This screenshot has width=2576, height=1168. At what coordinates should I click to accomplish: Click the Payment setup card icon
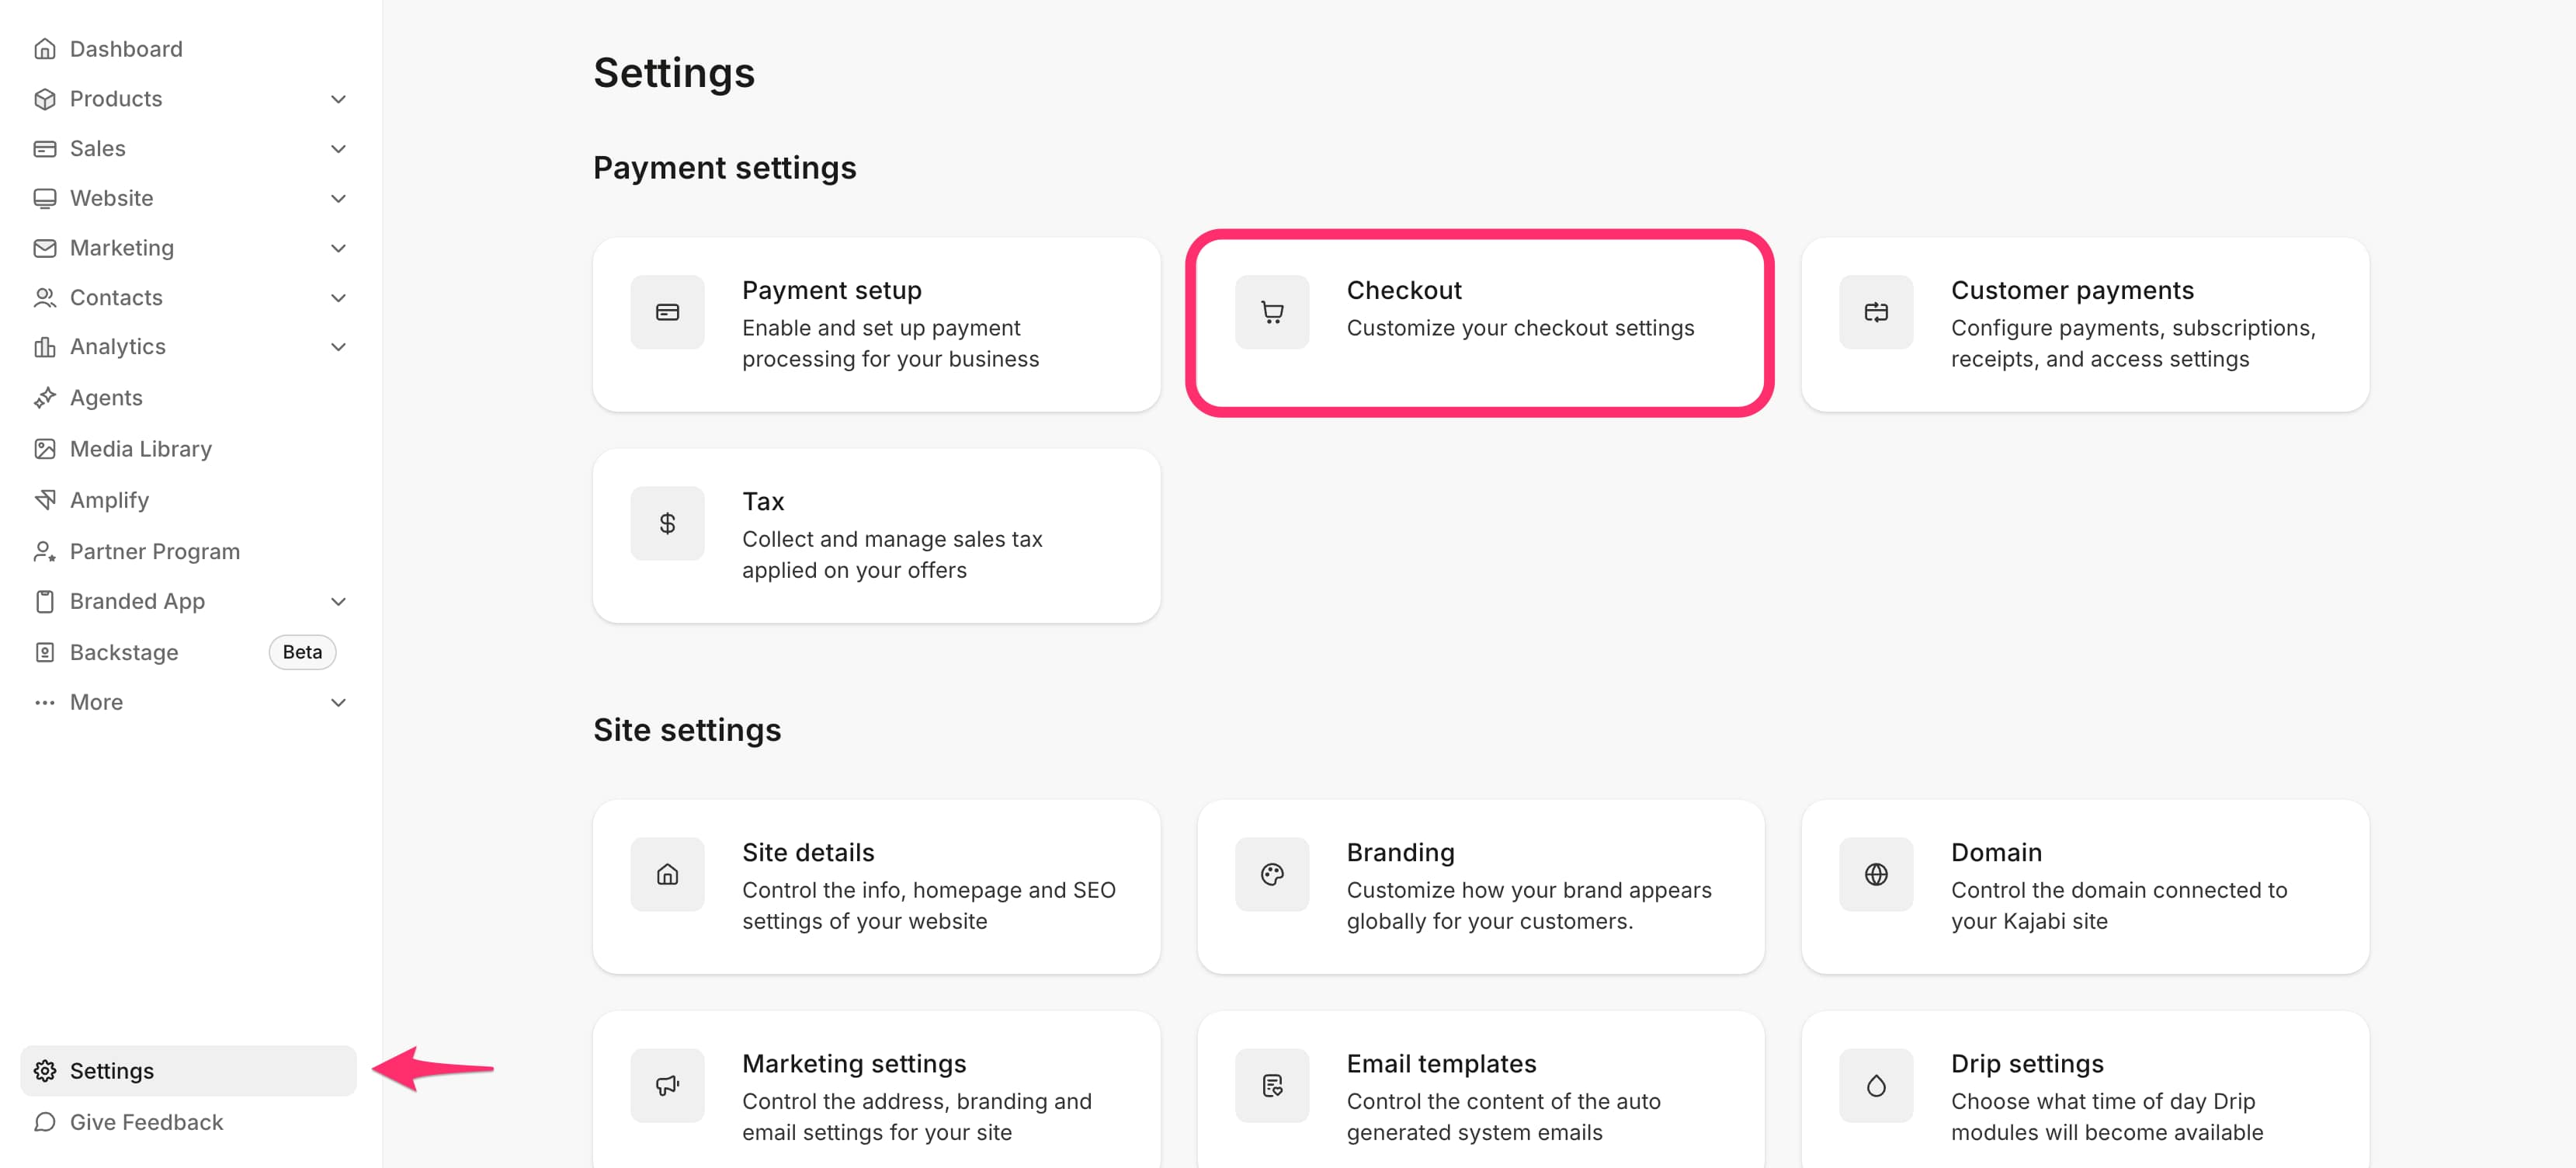pyautogui.click(x=667, y=312)
